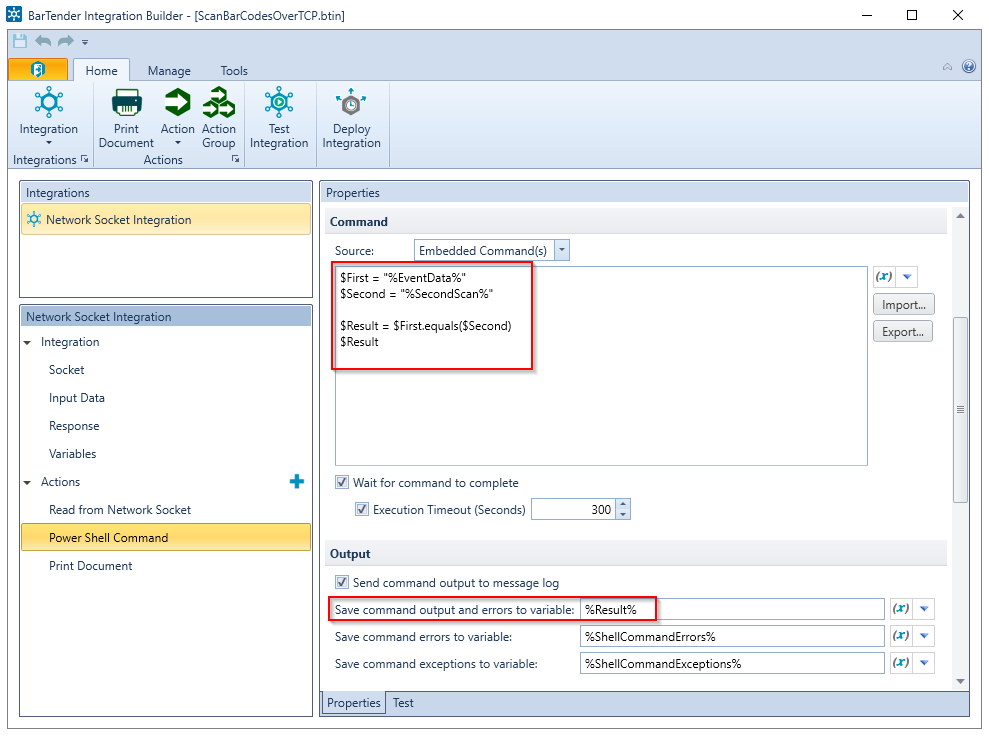Insert variable for ShellCommandErrors field (x) icon
The image size is (989, 736).
point(901,636)
